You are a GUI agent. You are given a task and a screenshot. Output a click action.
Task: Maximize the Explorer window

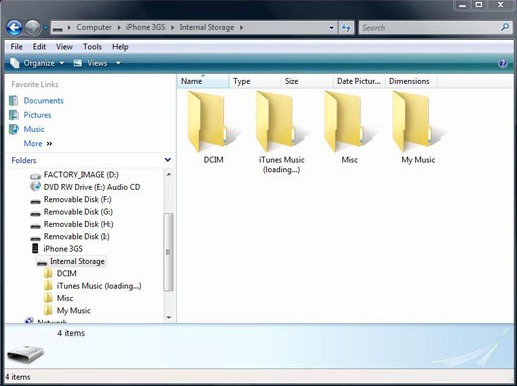479,5
